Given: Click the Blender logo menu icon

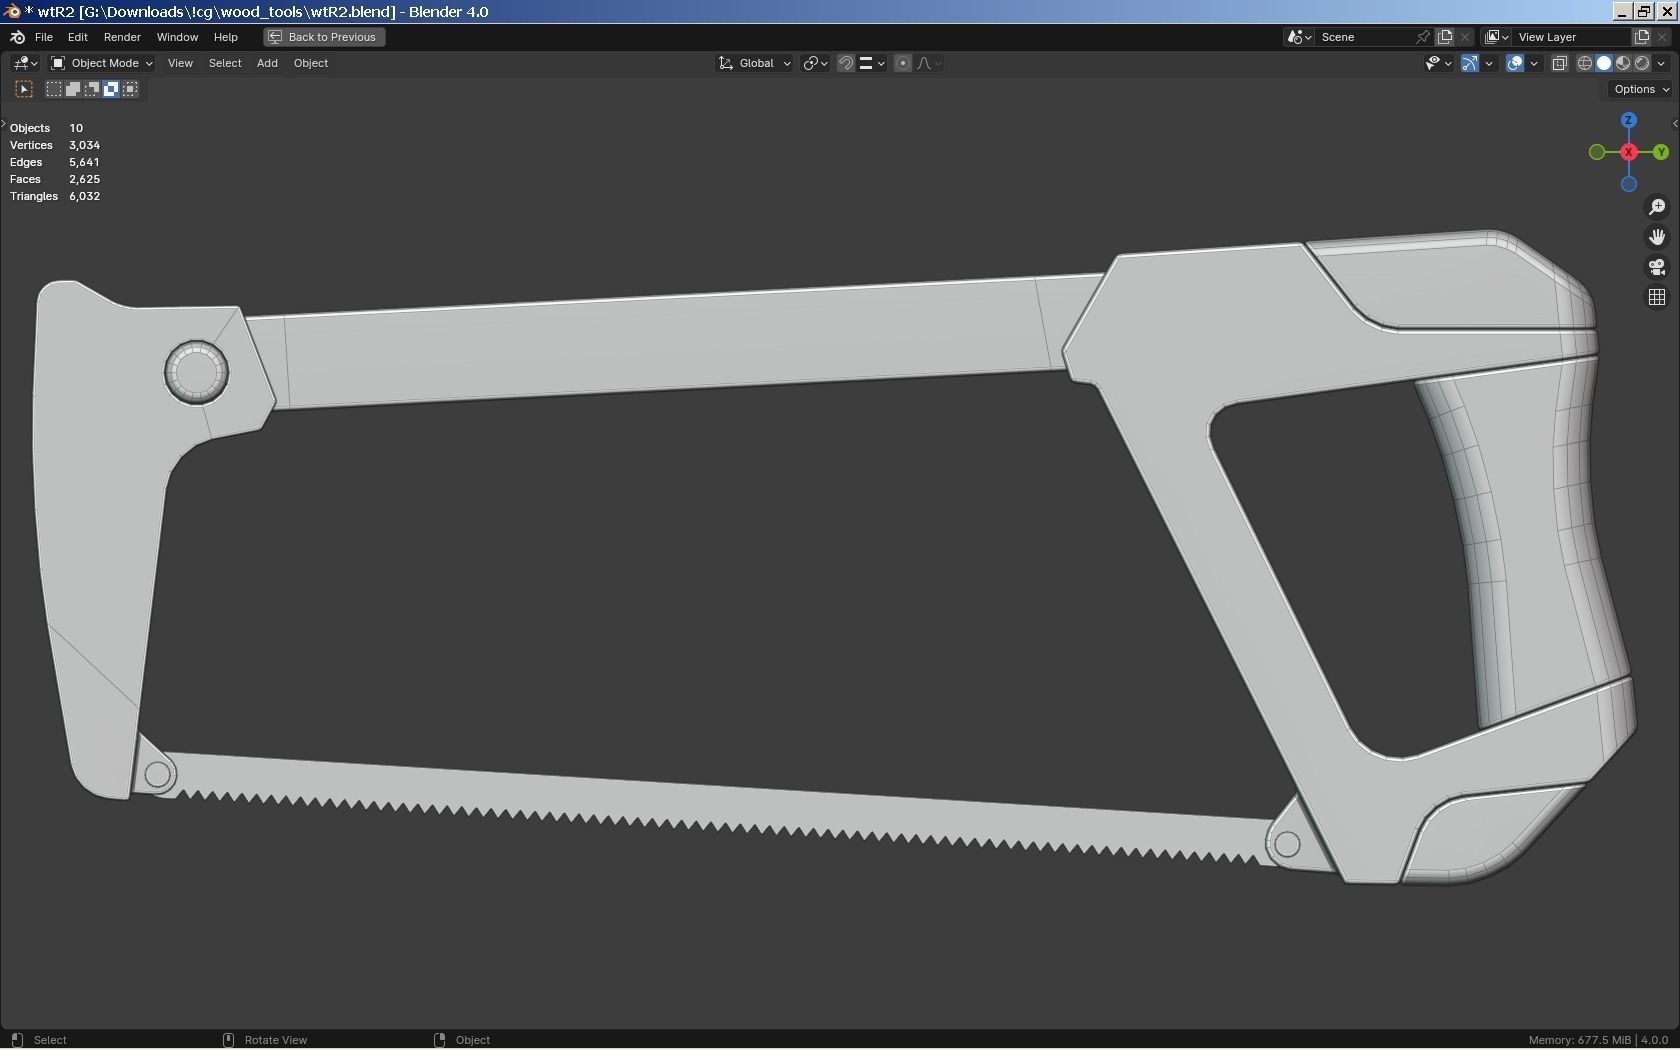Looking at the screenshot, I should pos(17,37).
